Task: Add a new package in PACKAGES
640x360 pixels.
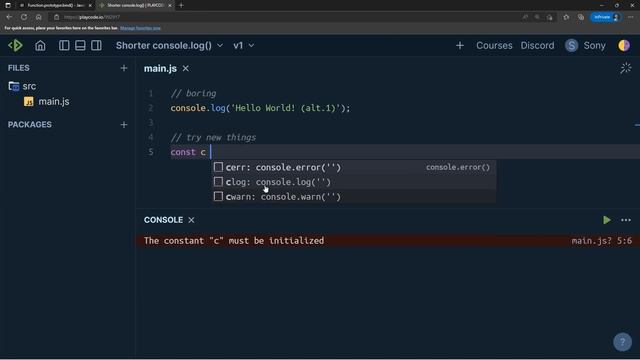Action: 124,124
